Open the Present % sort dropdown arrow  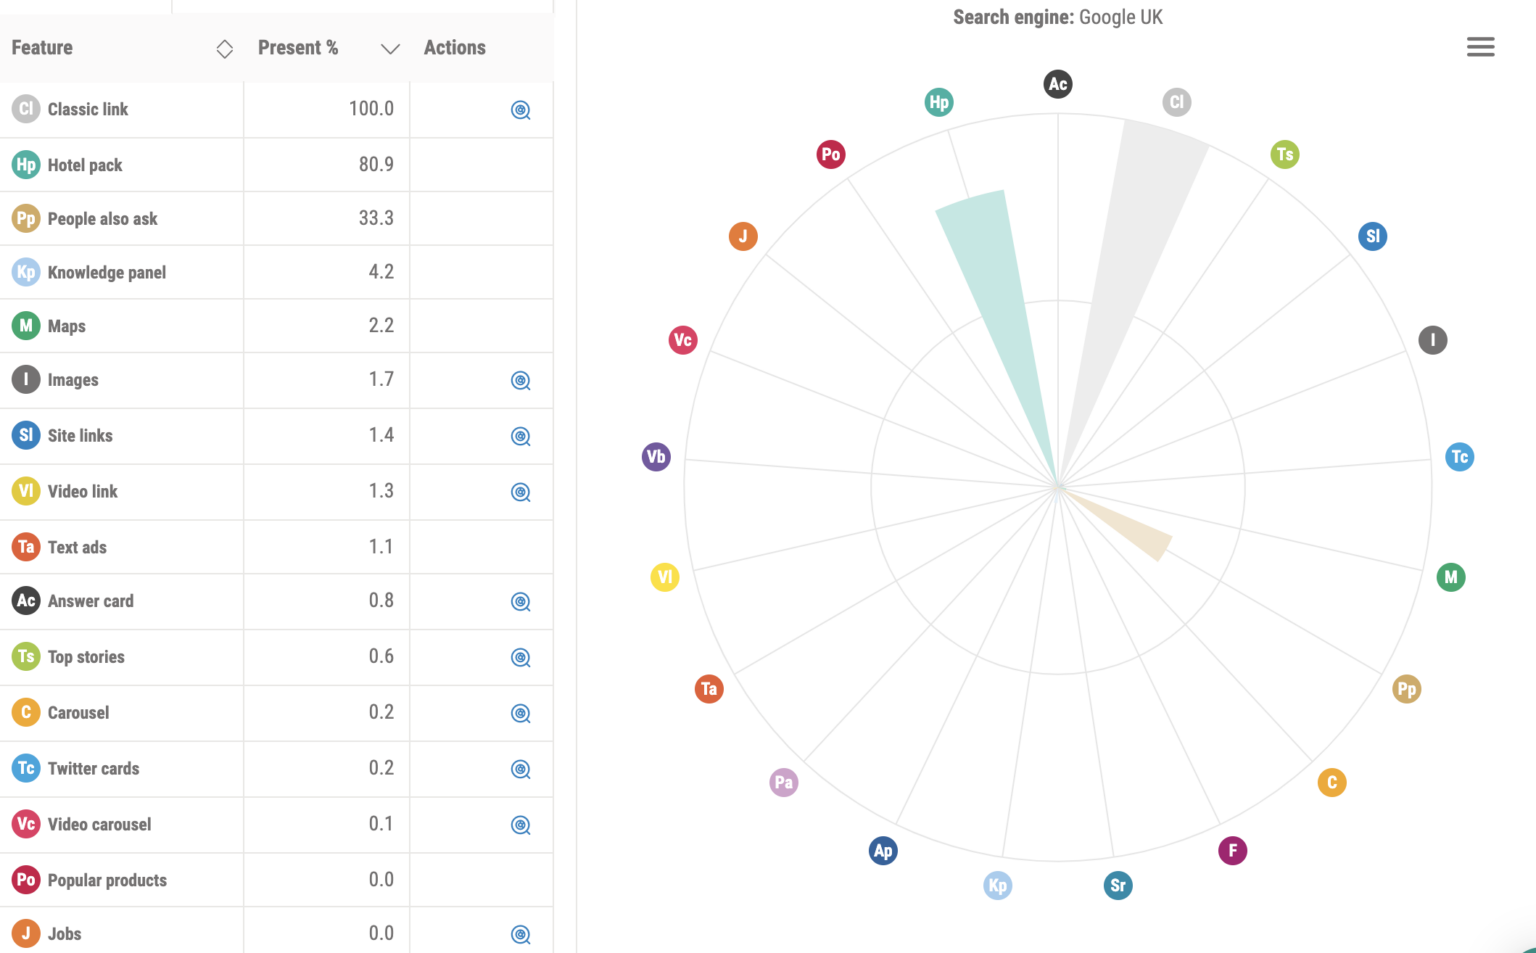tap(390, 48)
